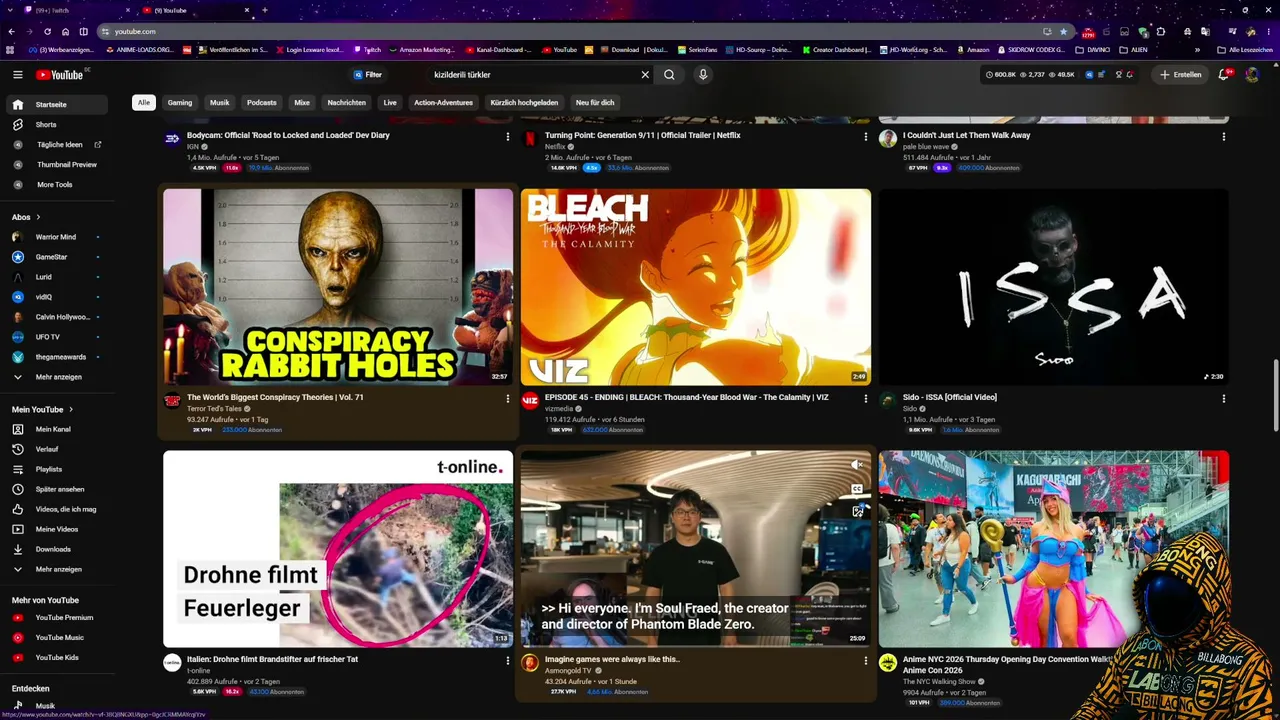Screen dimensions: 1280x720
Task: Open the Abos section header
Action: coord(26,217)
